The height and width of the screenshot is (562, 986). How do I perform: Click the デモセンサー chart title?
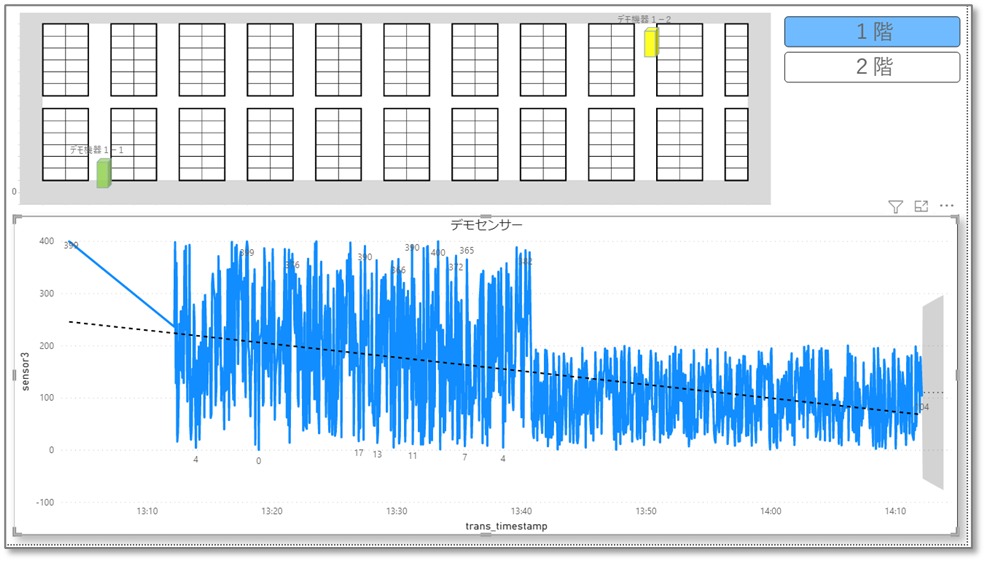pyautogui.click(x=486, y=225)
